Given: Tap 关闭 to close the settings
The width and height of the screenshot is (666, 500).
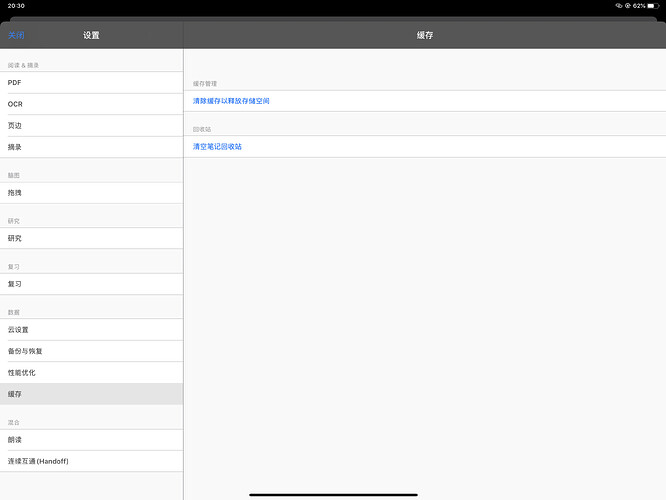Looking at the screenshot, I should coord(16,35).
